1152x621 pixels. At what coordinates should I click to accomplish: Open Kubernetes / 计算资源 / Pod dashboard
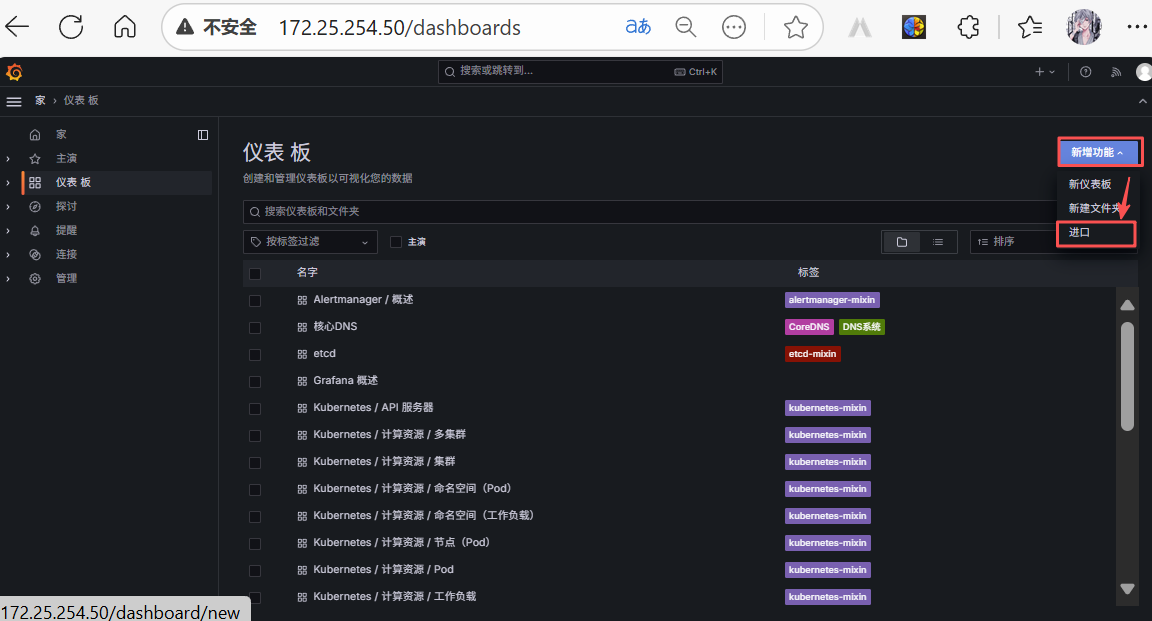tap(383, 570)
